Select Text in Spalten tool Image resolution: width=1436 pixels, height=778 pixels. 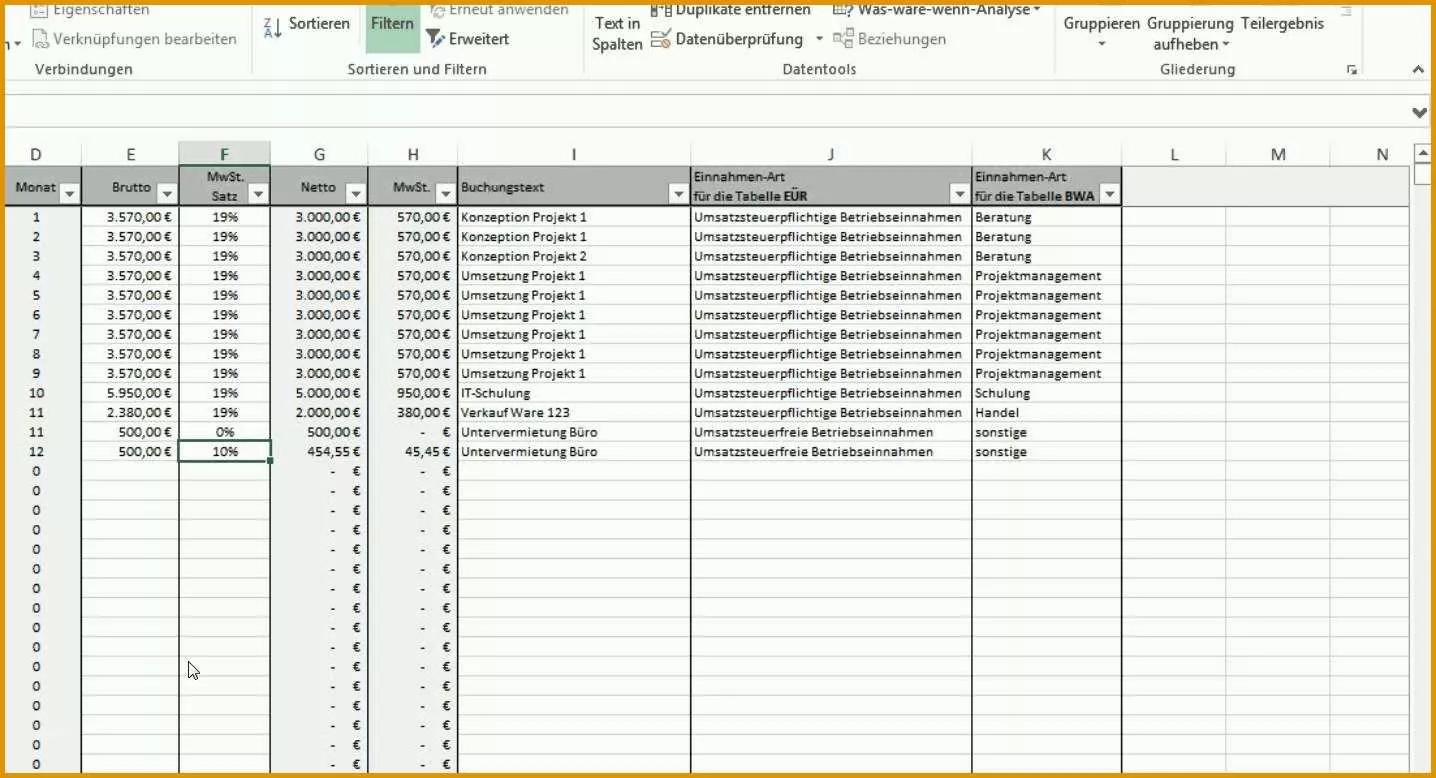tap(617, 33)
